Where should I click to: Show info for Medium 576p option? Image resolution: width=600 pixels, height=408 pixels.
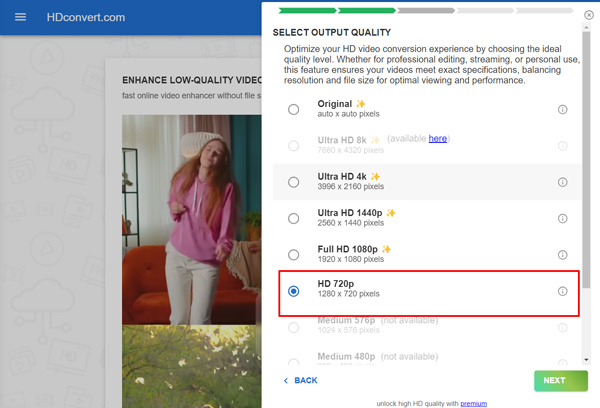562,328
